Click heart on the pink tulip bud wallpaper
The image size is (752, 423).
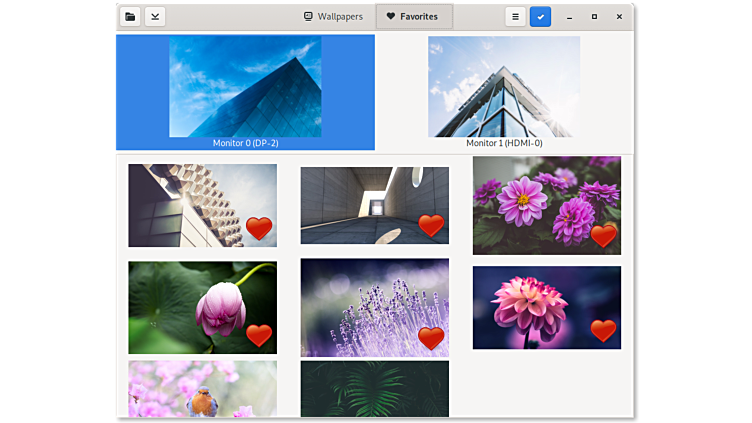(259, 336)
